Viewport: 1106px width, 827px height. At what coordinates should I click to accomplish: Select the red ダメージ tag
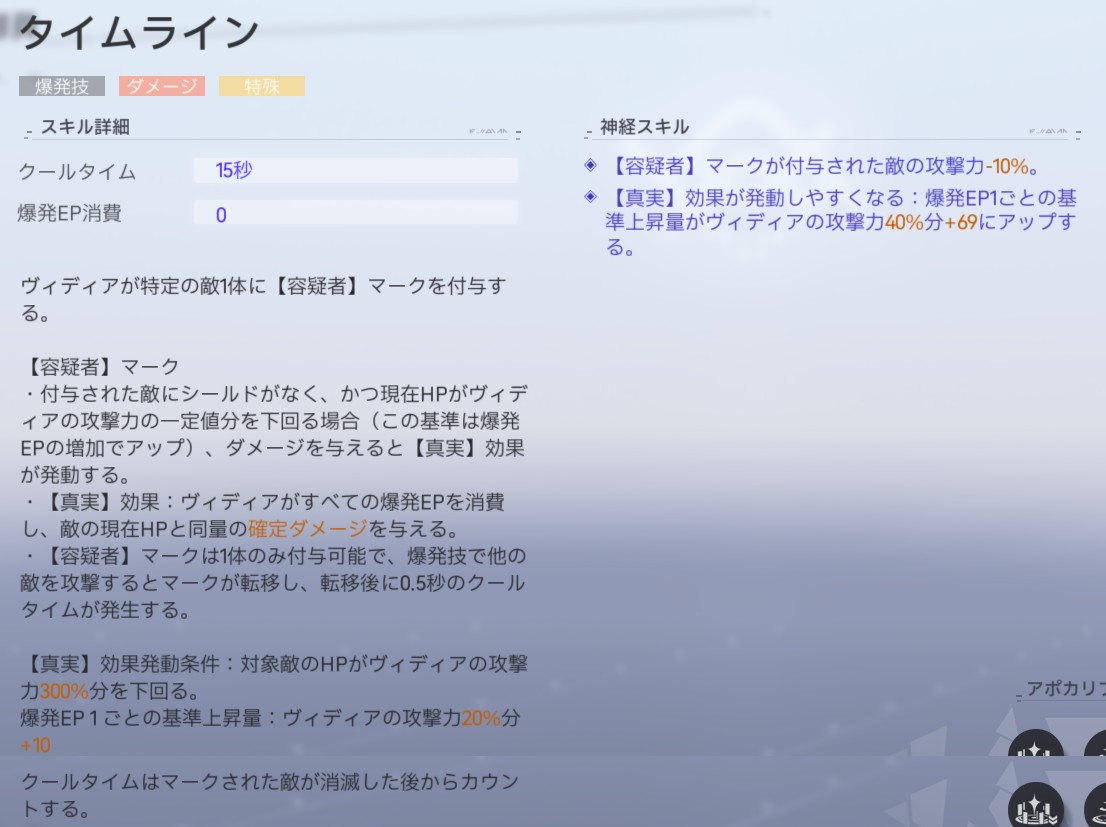click(162, 87)
